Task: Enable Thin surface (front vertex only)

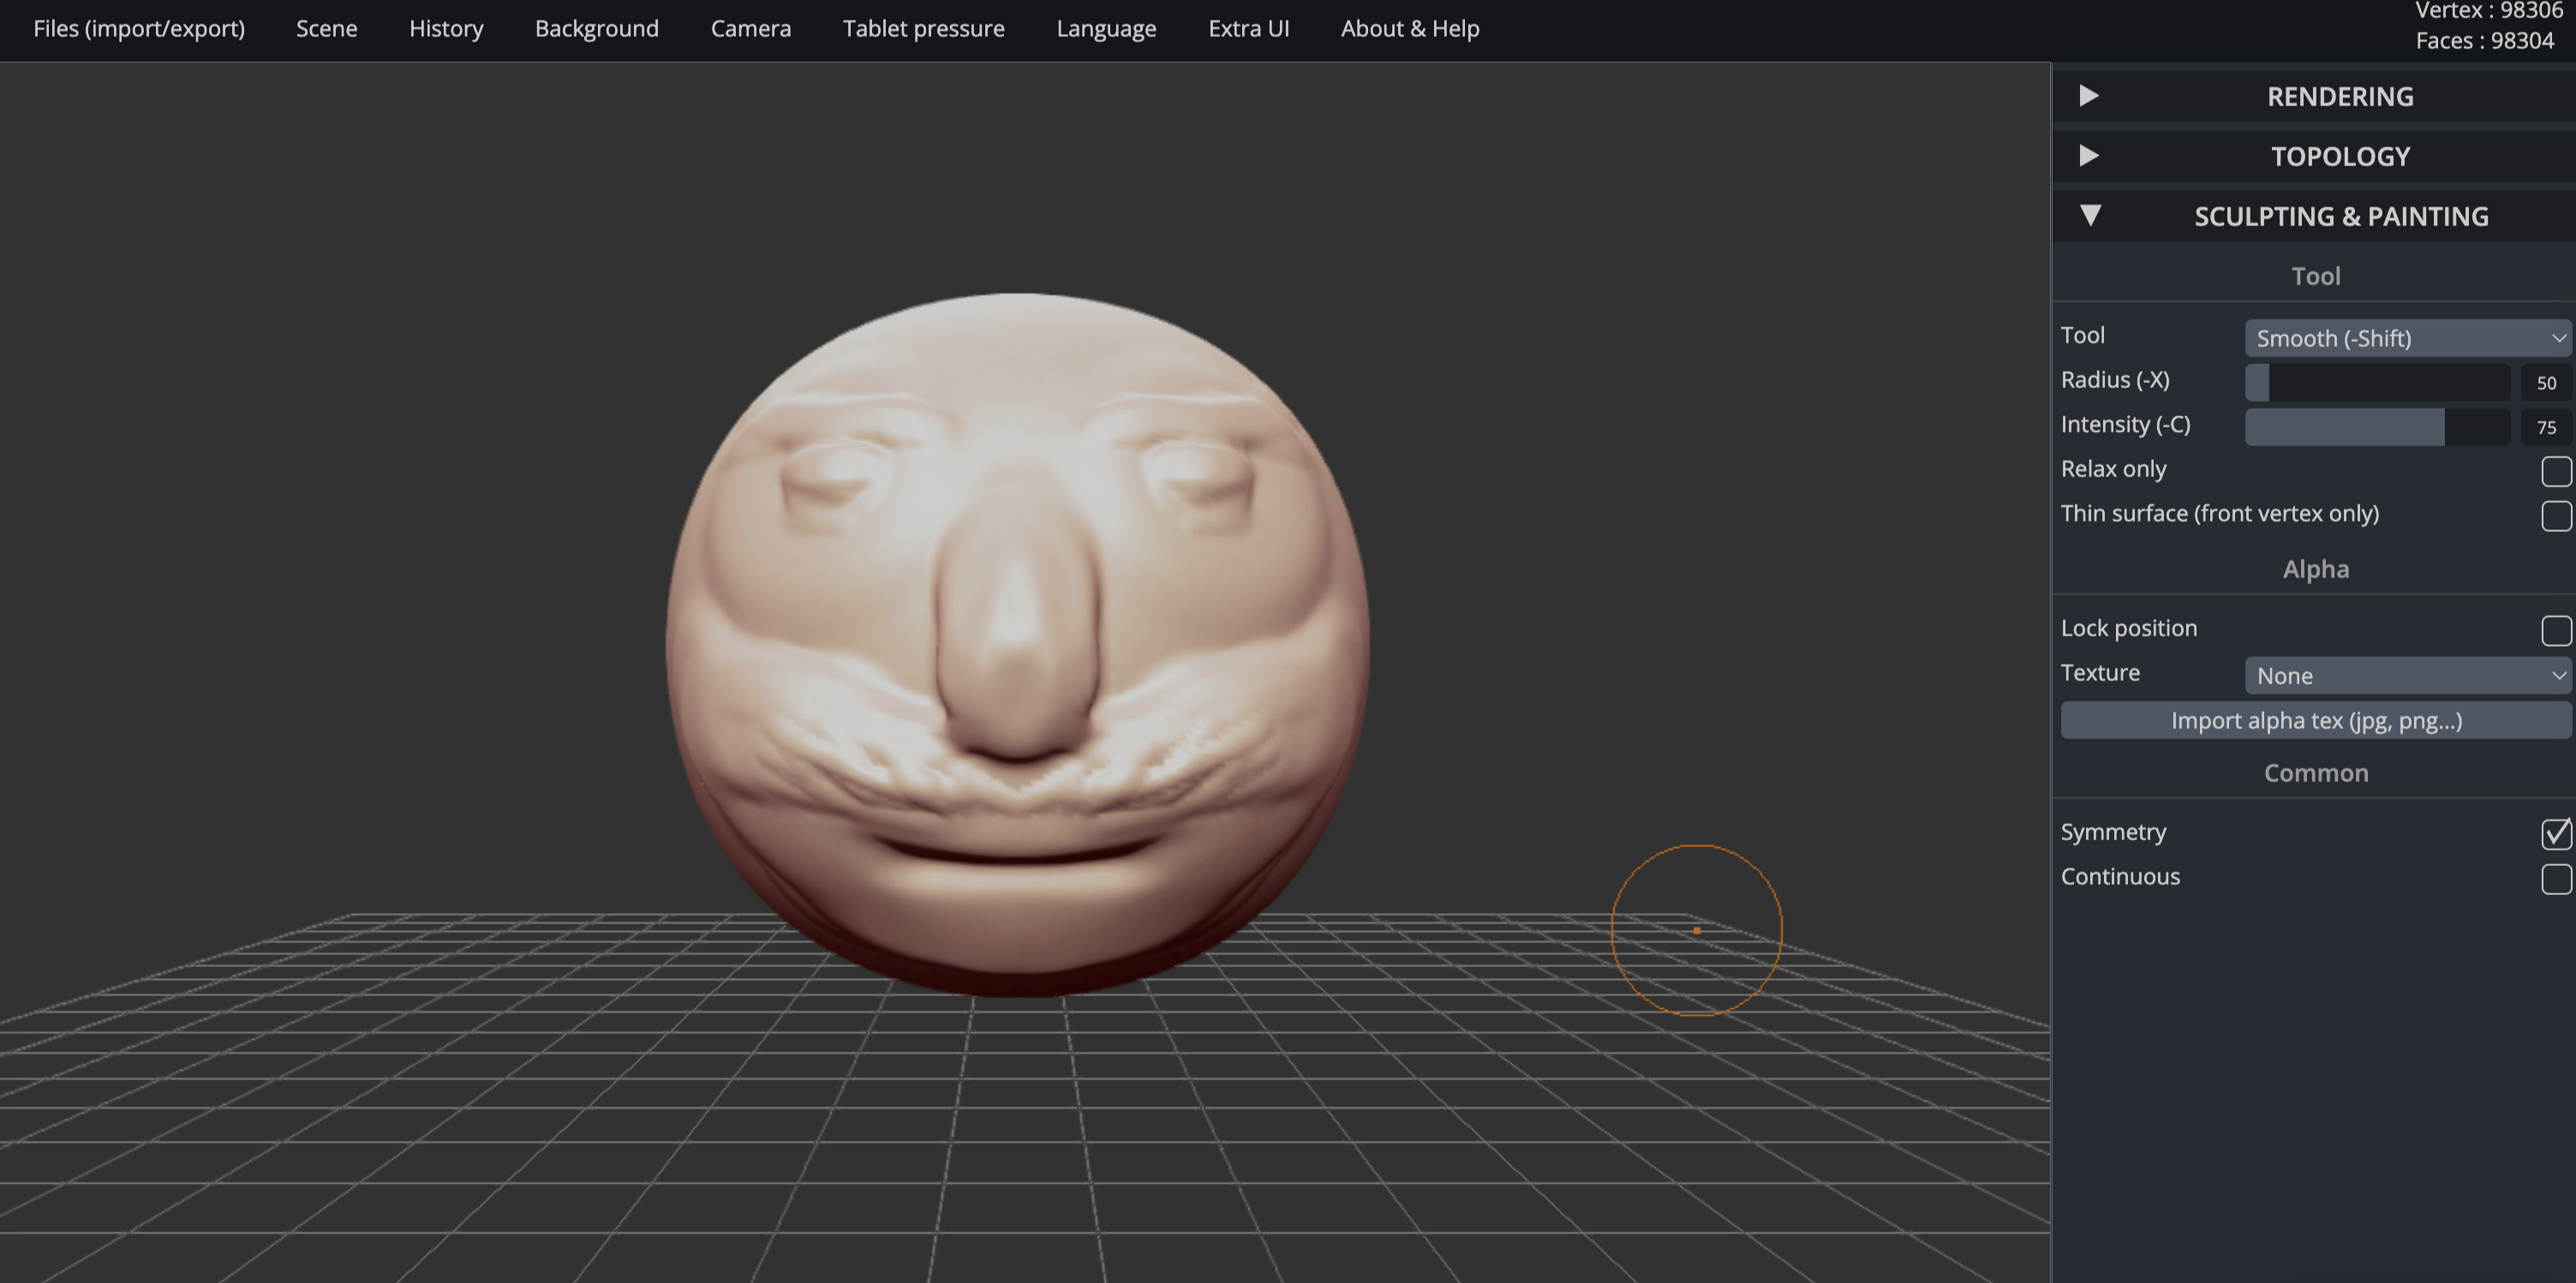Action: (x=2556, y=516)
